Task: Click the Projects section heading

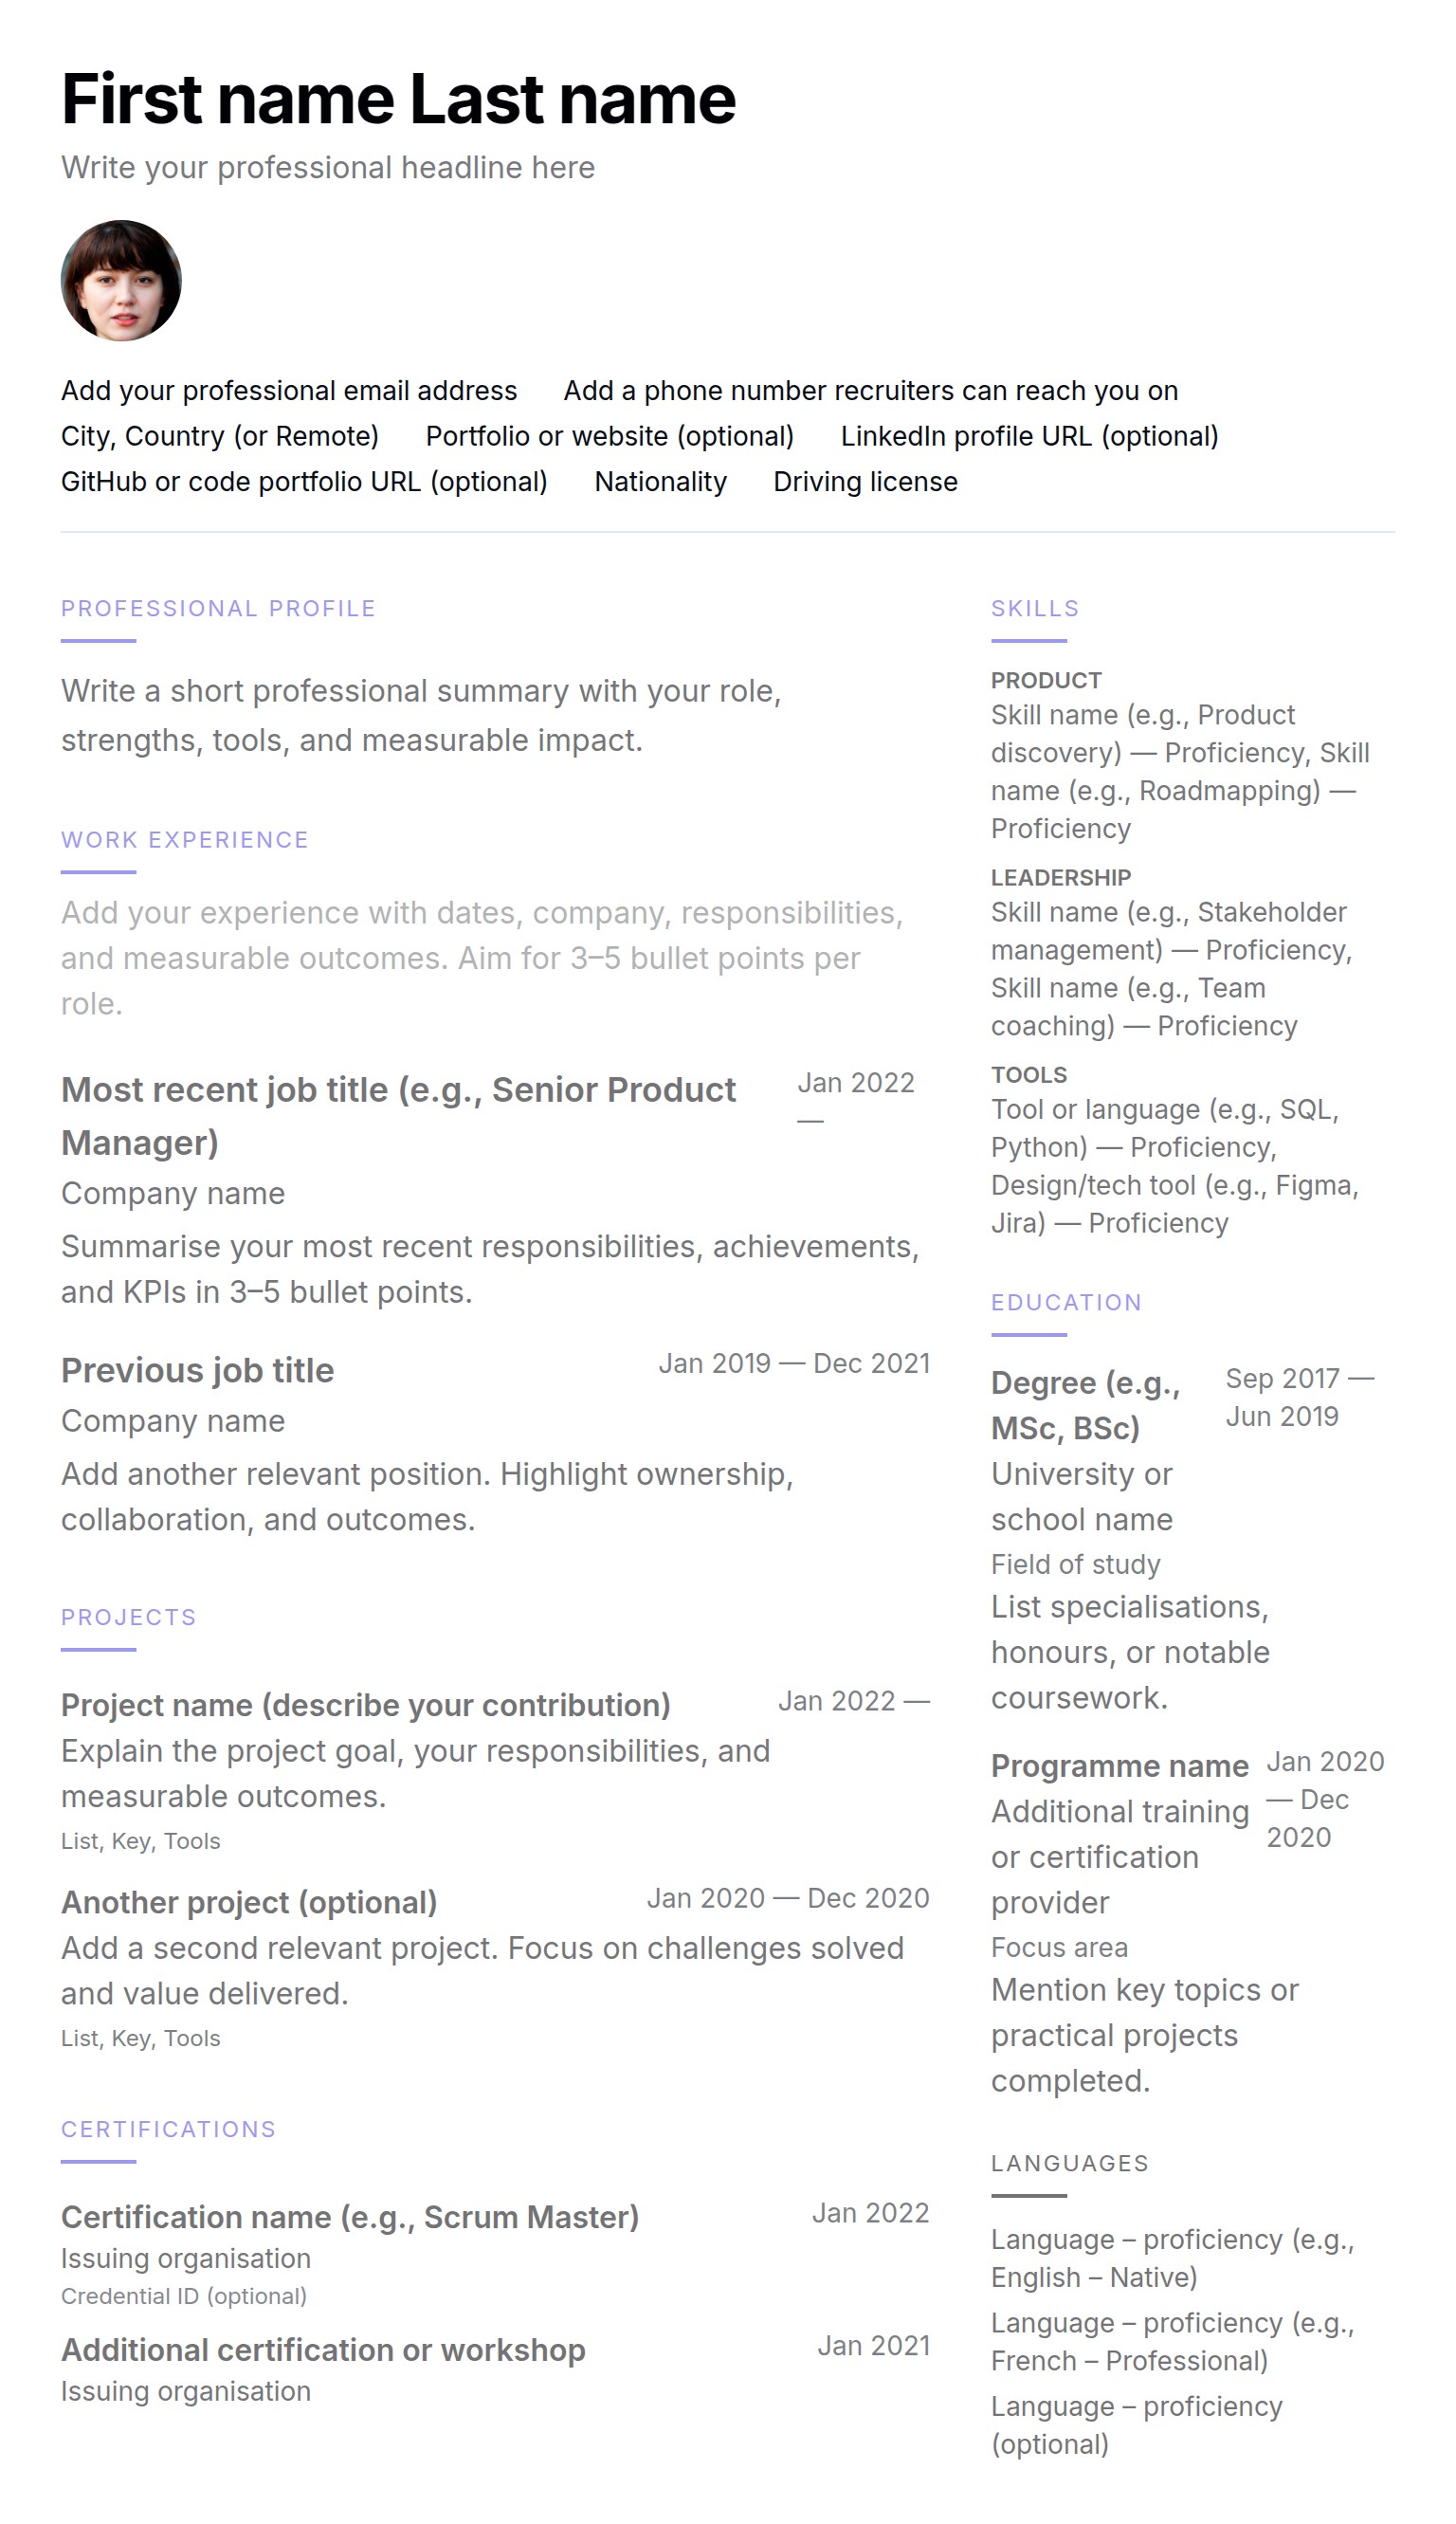Action: (129, 1618)
